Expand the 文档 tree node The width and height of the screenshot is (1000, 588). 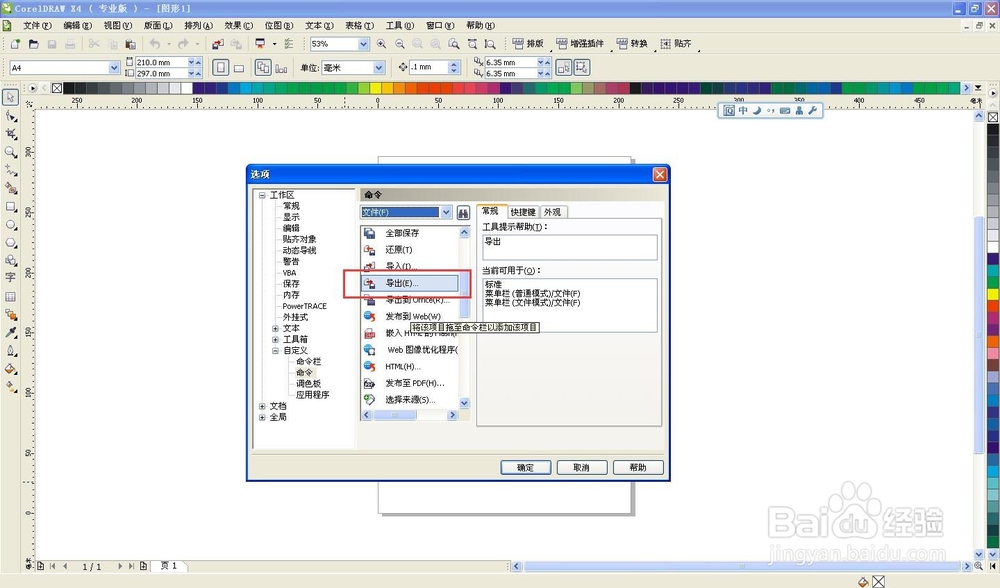click(x=262, y=406)
